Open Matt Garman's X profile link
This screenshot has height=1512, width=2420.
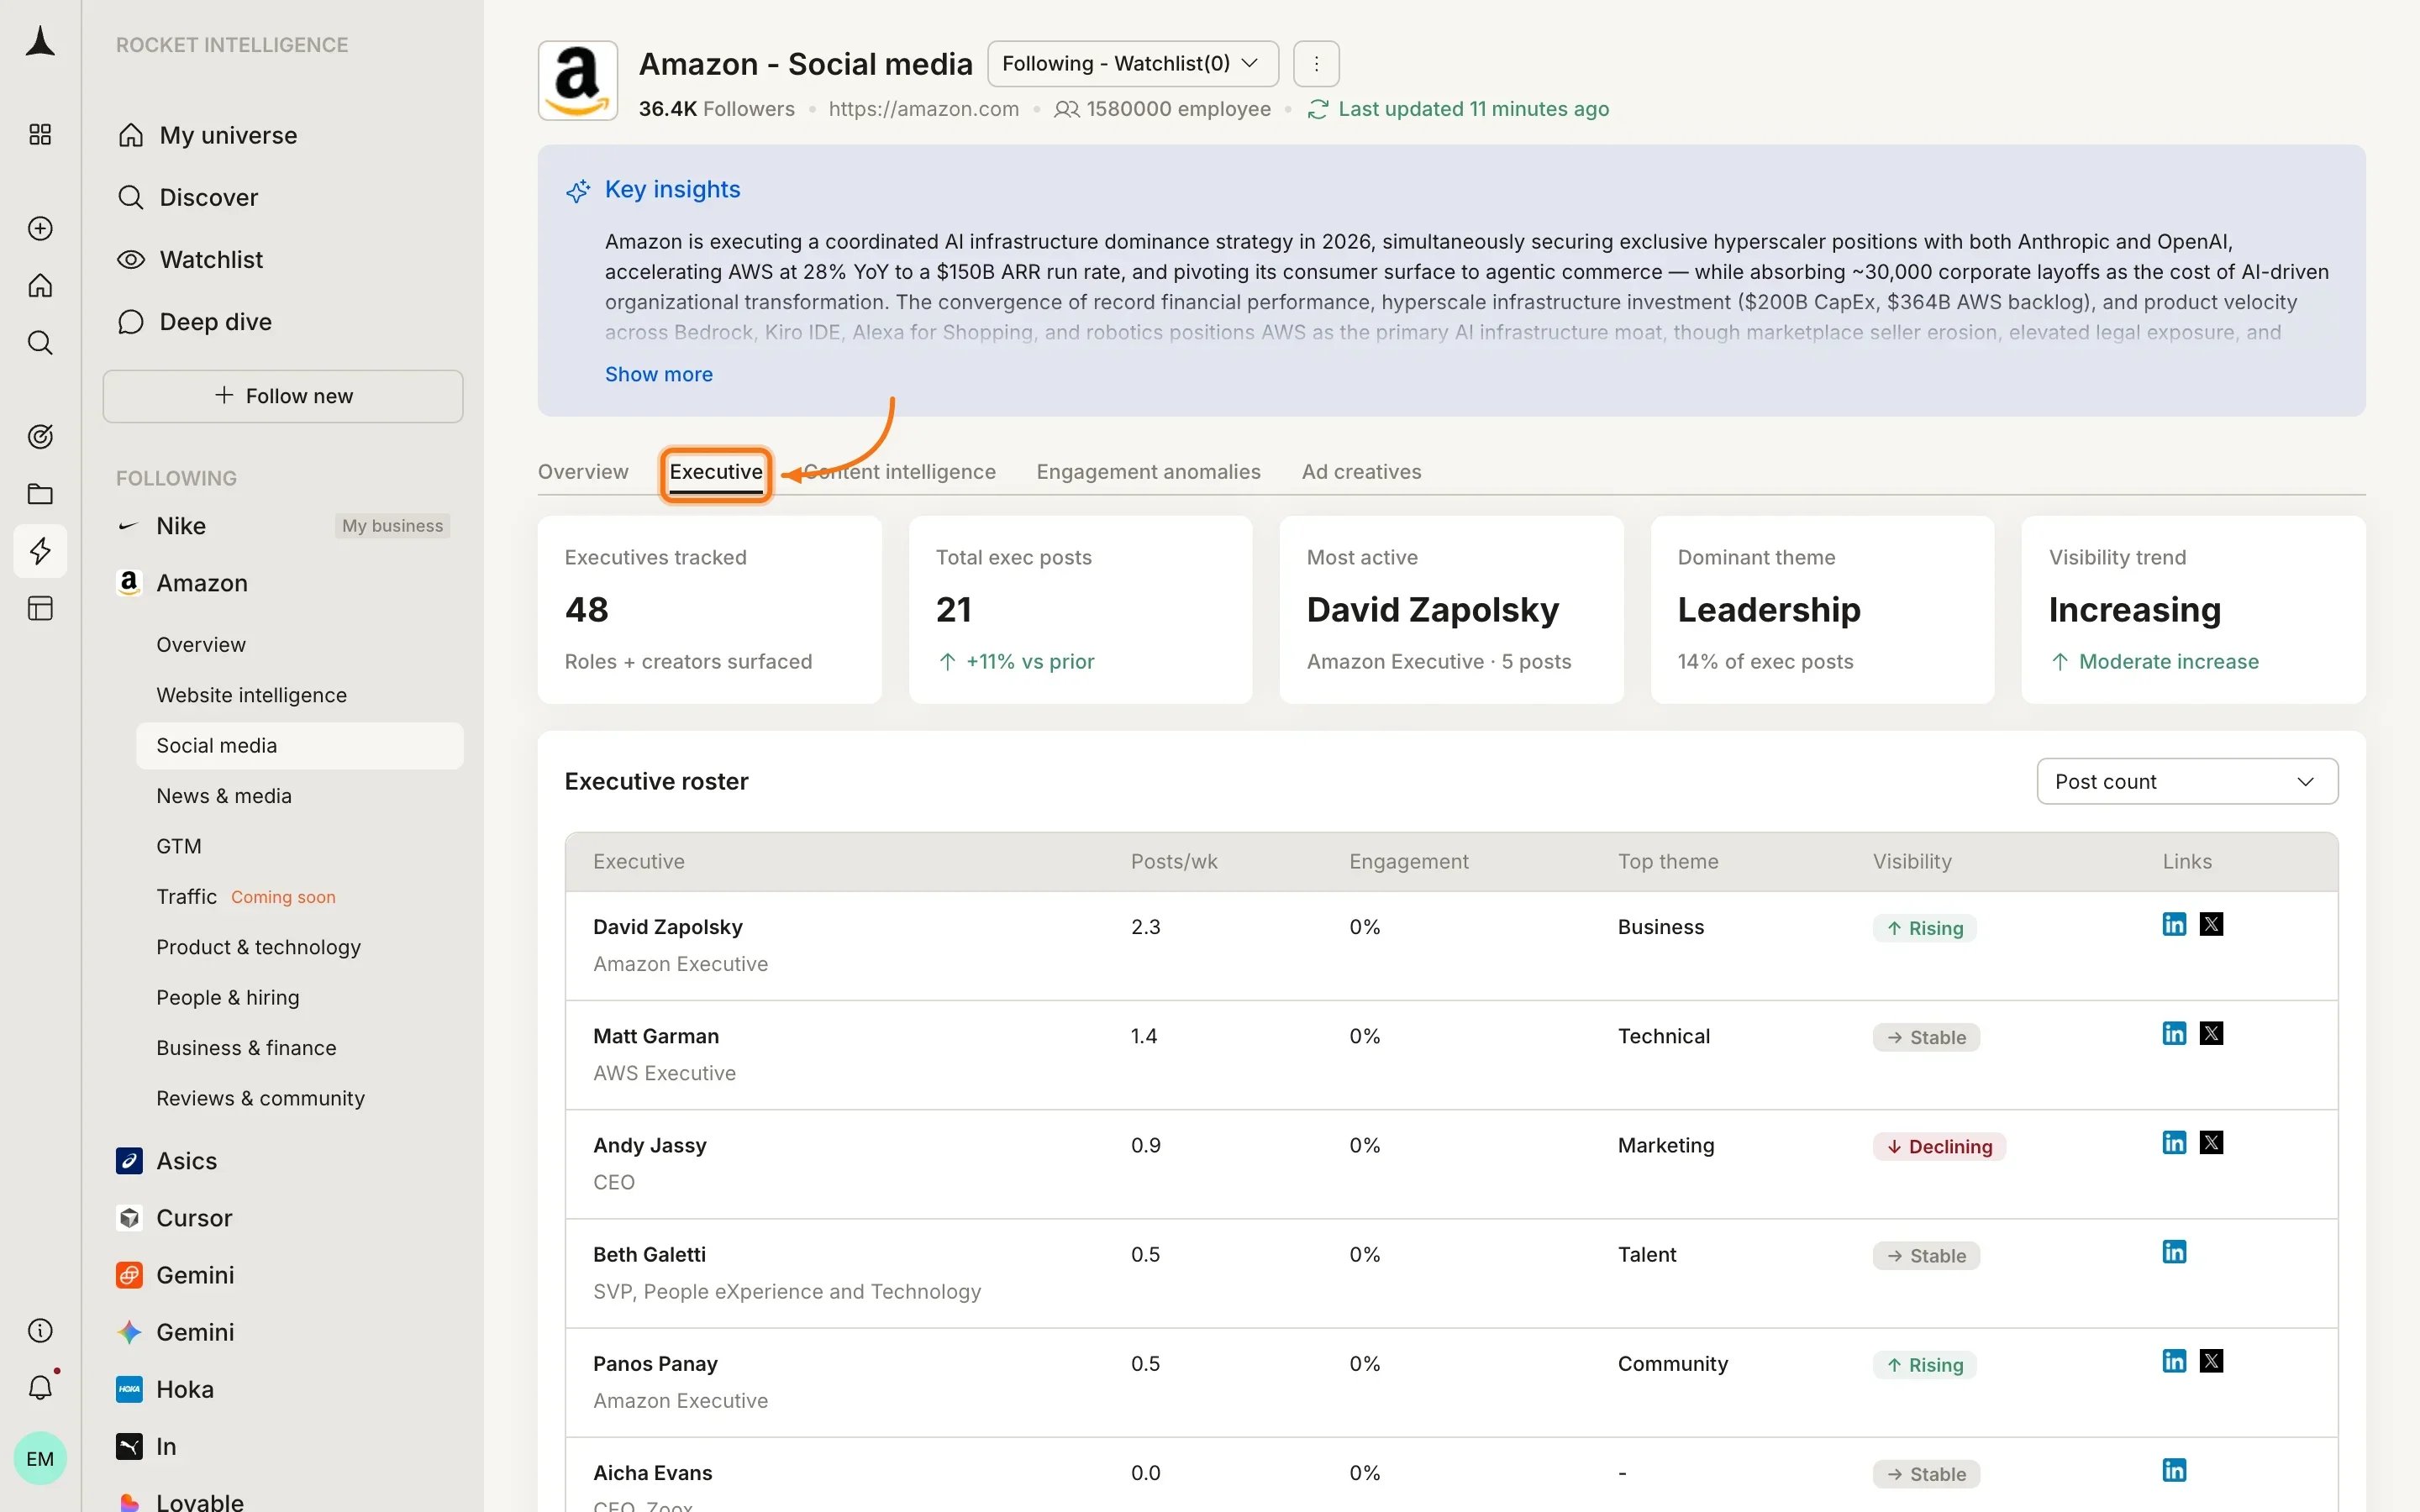[x=2212, y=1033]
